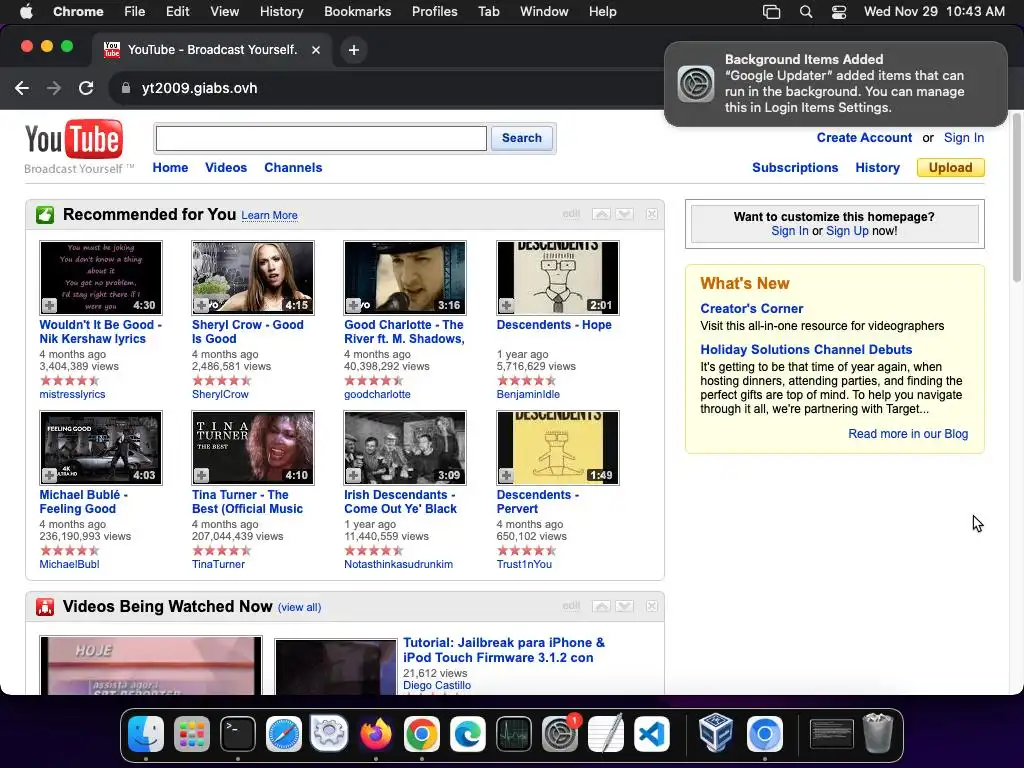1024x768 pixels.
Task: Open the Subscriptions link
Action: [795, 168]
